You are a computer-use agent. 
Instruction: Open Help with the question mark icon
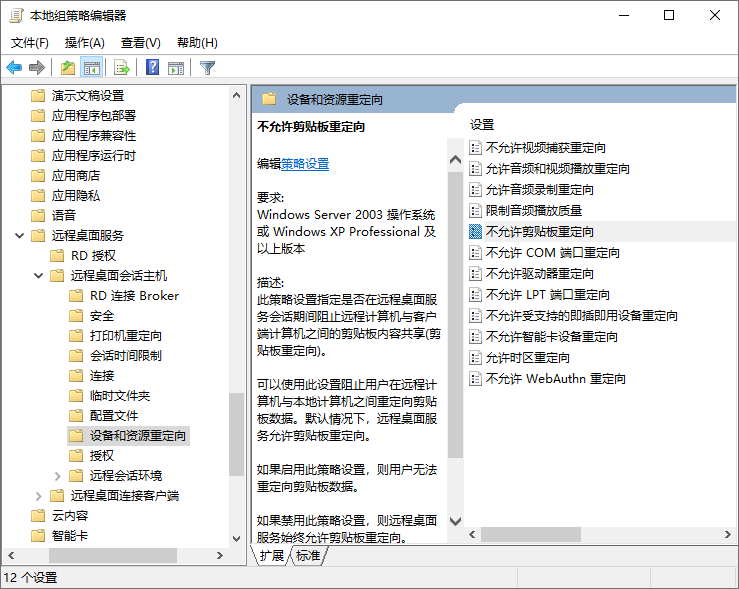pos(152,67)
